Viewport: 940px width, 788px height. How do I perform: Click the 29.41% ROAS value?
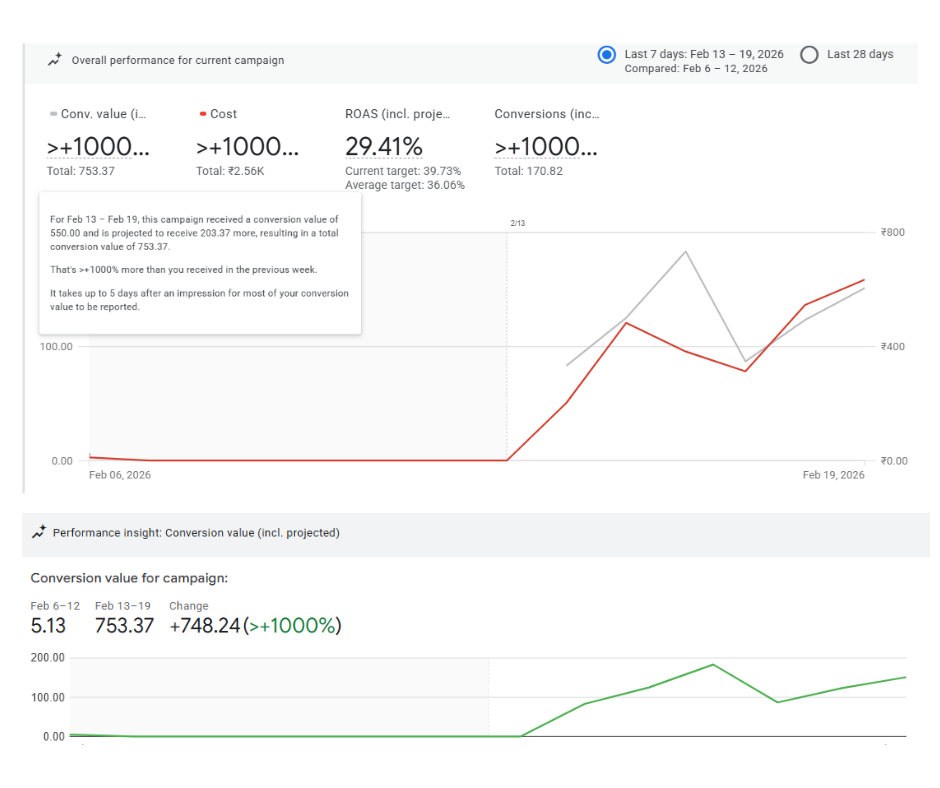click(x=383, y=147)
